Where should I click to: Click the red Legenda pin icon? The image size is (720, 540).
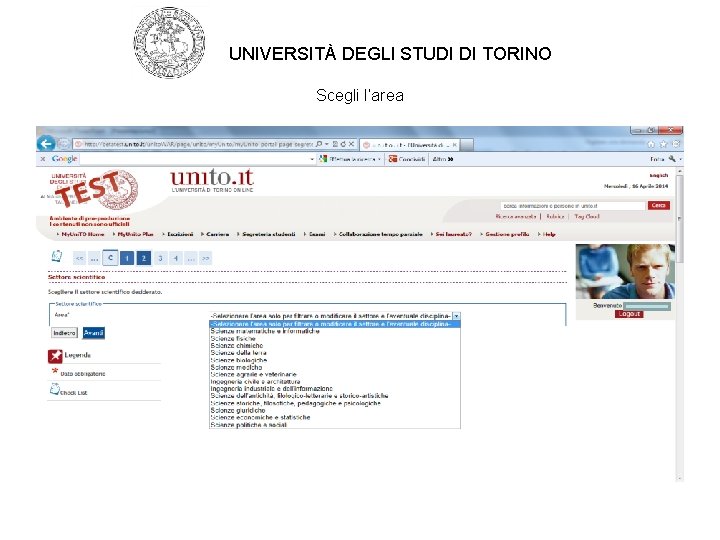[x=55, y=356]
